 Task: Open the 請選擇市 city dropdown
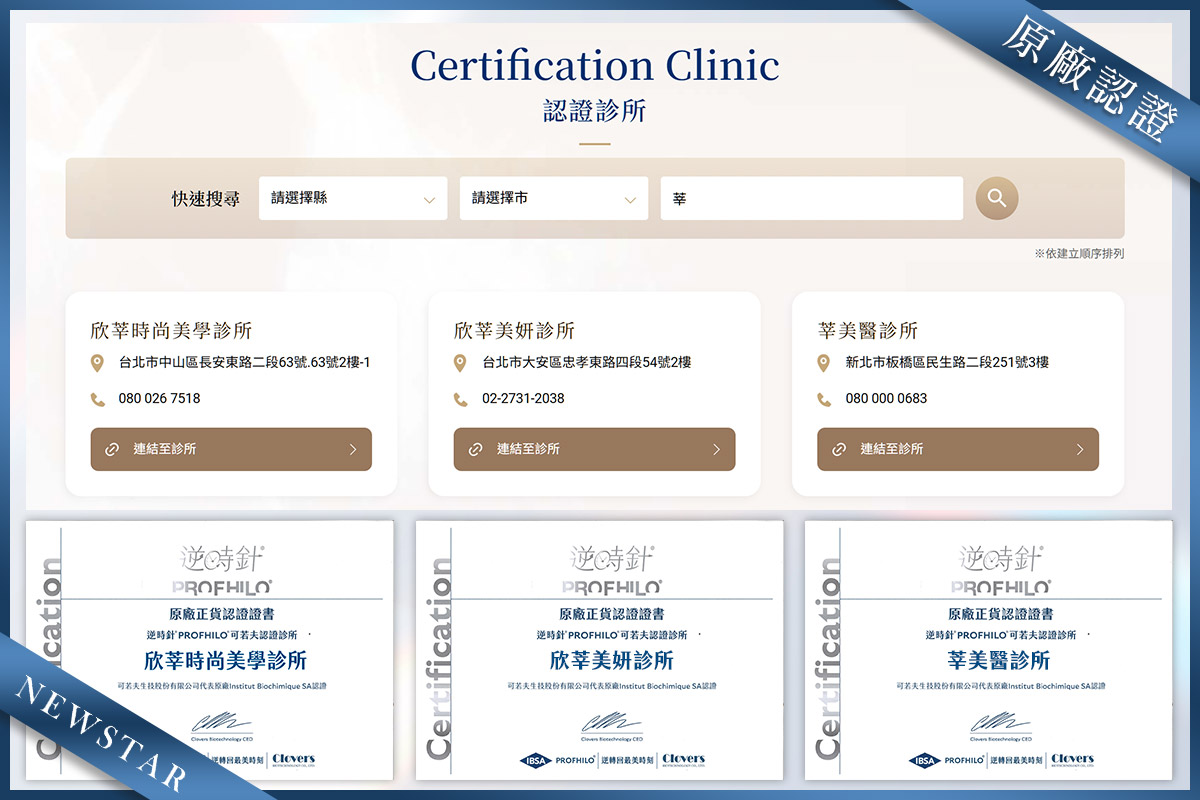click(x=553, y=199)
